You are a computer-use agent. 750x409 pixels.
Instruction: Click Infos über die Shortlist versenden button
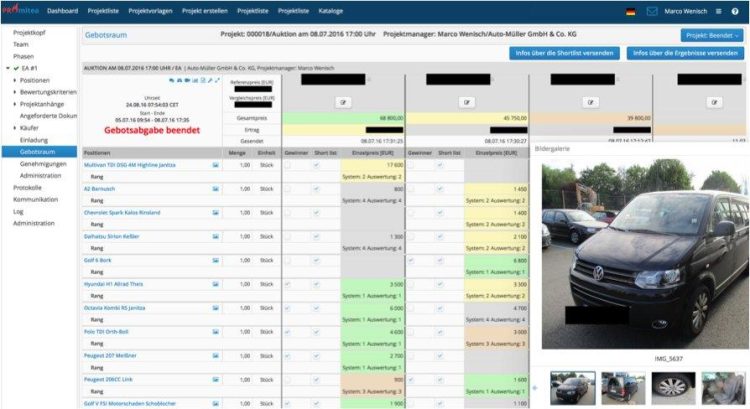click(564, 53)
